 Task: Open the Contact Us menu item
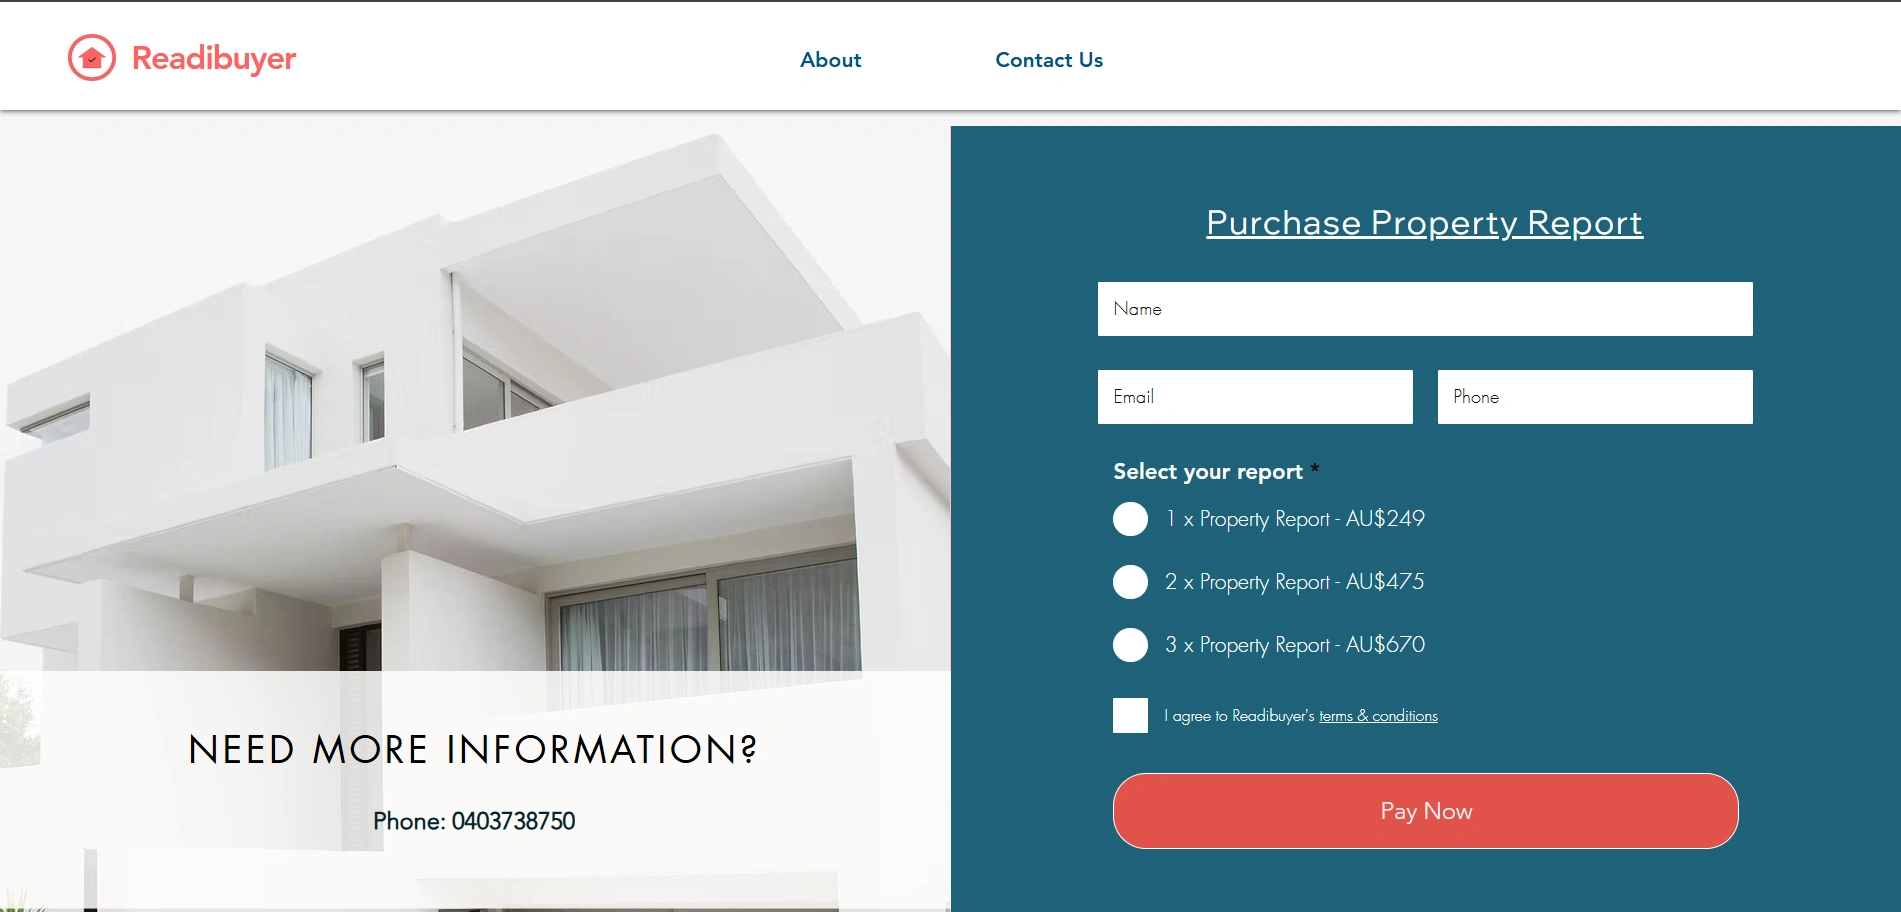click(1049, 60)
